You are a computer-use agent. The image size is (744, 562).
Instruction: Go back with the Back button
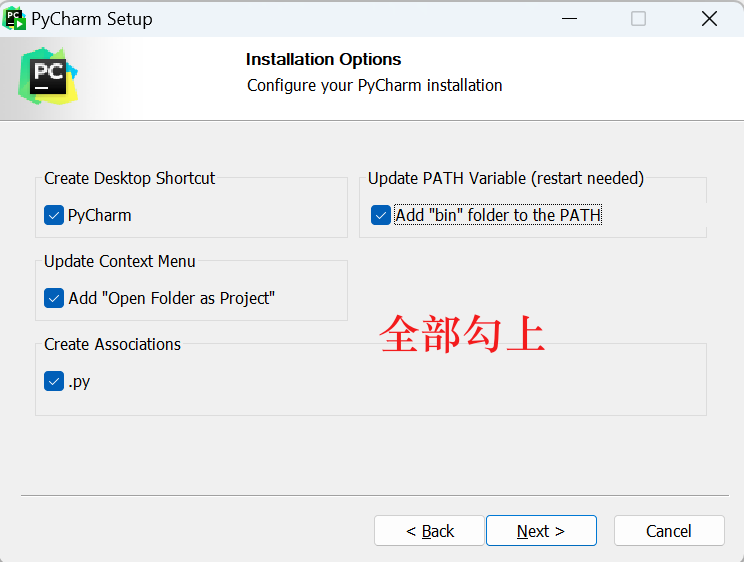click(x=430, y=531)
